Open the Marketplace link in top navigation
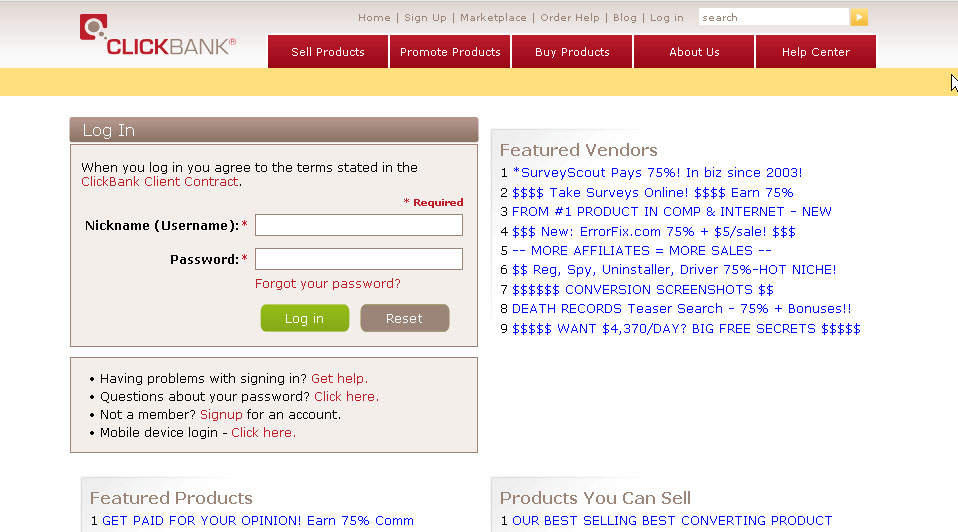The height and width of the screenshot is (532, 958). pyautogui.click(x=493, y=18)
